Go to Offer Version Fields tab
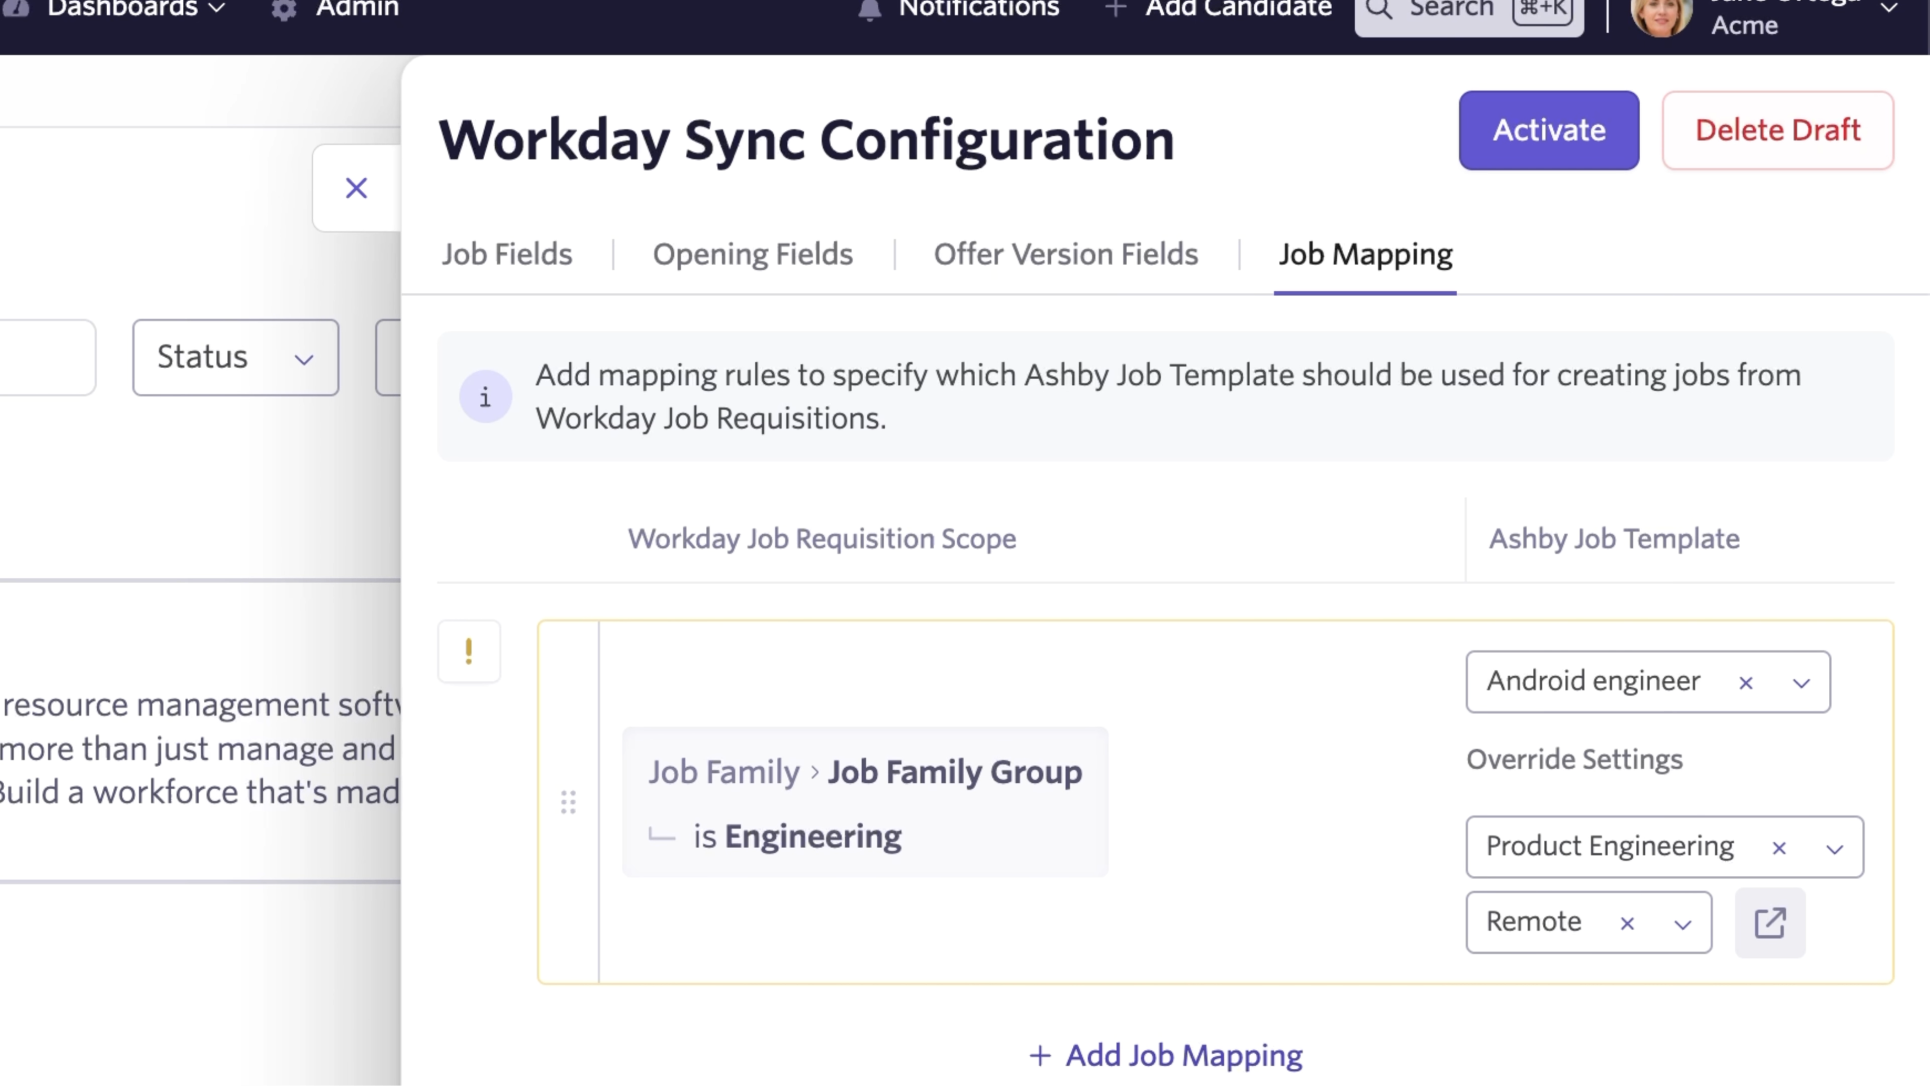 pyautogui.click(x=1065, y=254)
